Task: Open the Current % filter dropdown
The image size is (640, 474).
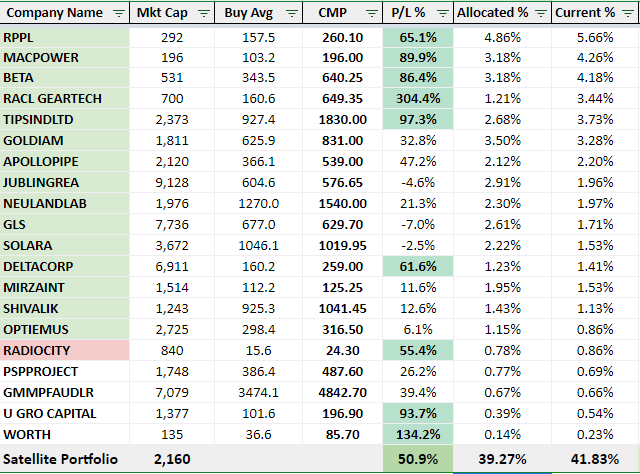Action: coord(627,13)
